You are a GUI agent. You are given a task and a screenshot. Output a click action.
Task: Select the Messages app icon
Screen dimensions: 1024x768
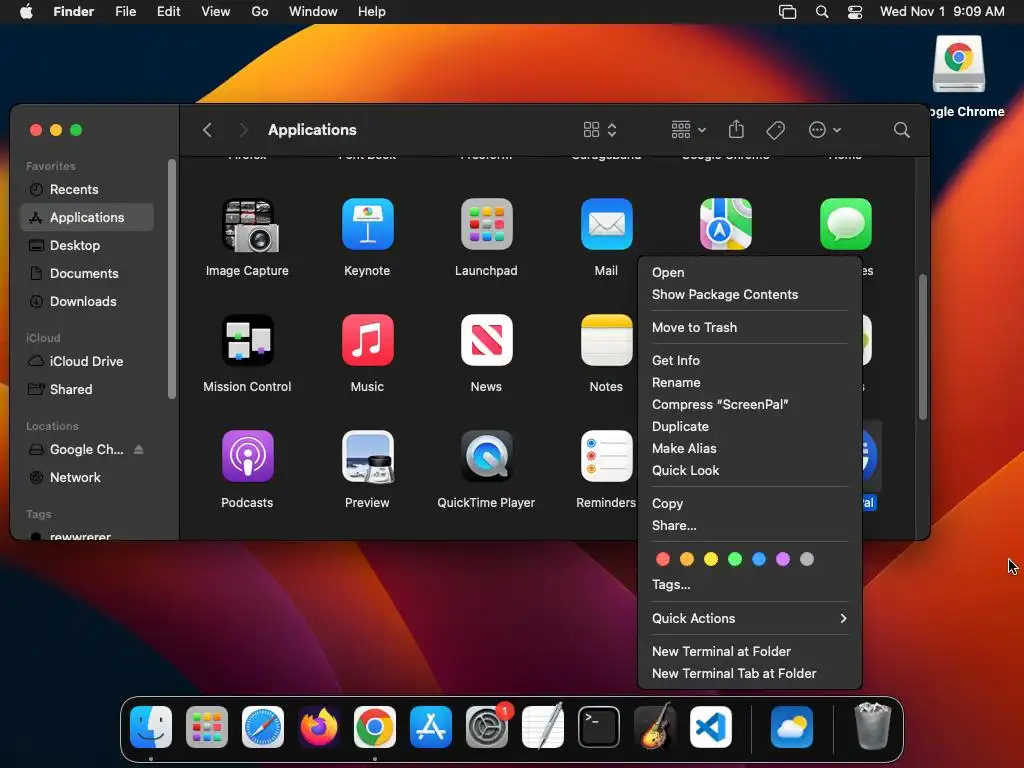pos(846,224)
